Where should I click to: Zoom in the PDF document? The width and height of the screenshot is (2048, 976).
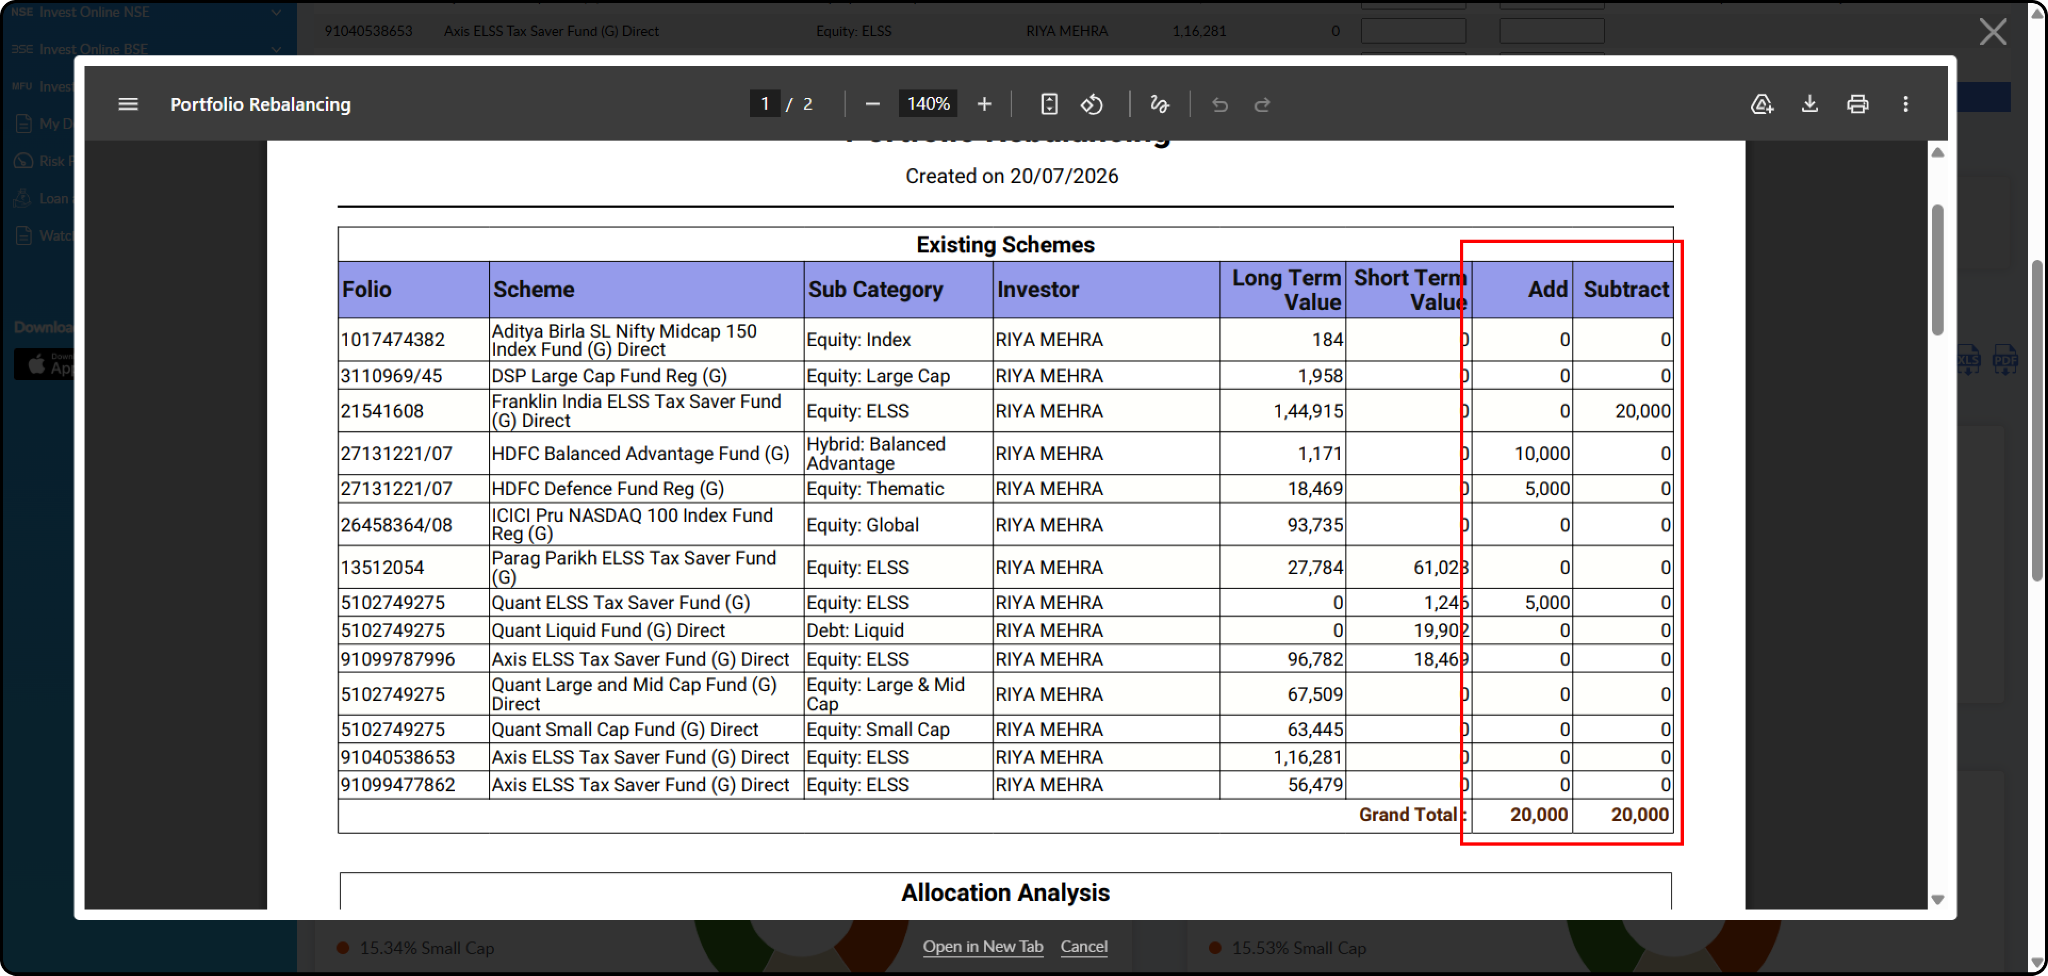click(984, 104)
